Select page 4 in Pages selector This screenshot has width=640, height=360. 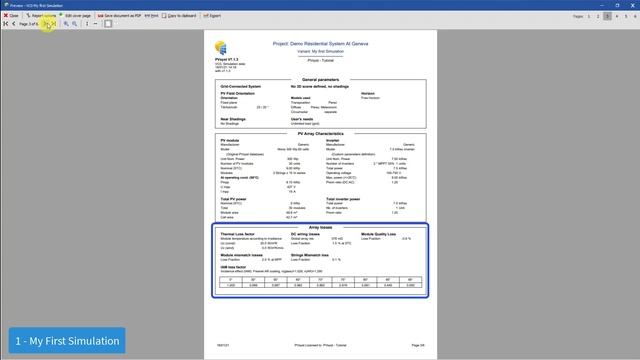(x=617, y=16)
